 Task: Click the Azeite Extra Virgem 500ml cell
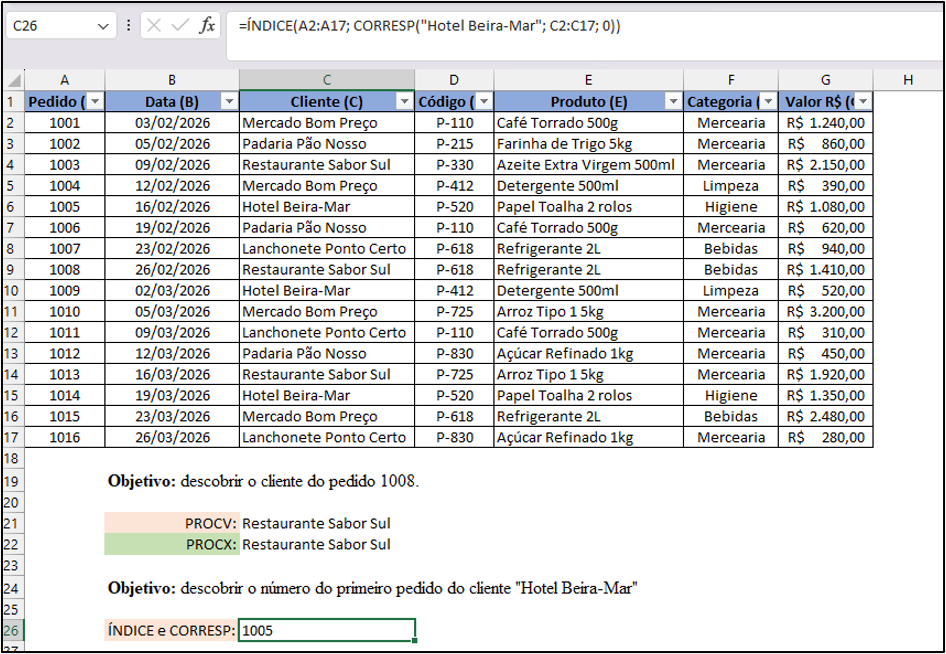tap(589, 165)
